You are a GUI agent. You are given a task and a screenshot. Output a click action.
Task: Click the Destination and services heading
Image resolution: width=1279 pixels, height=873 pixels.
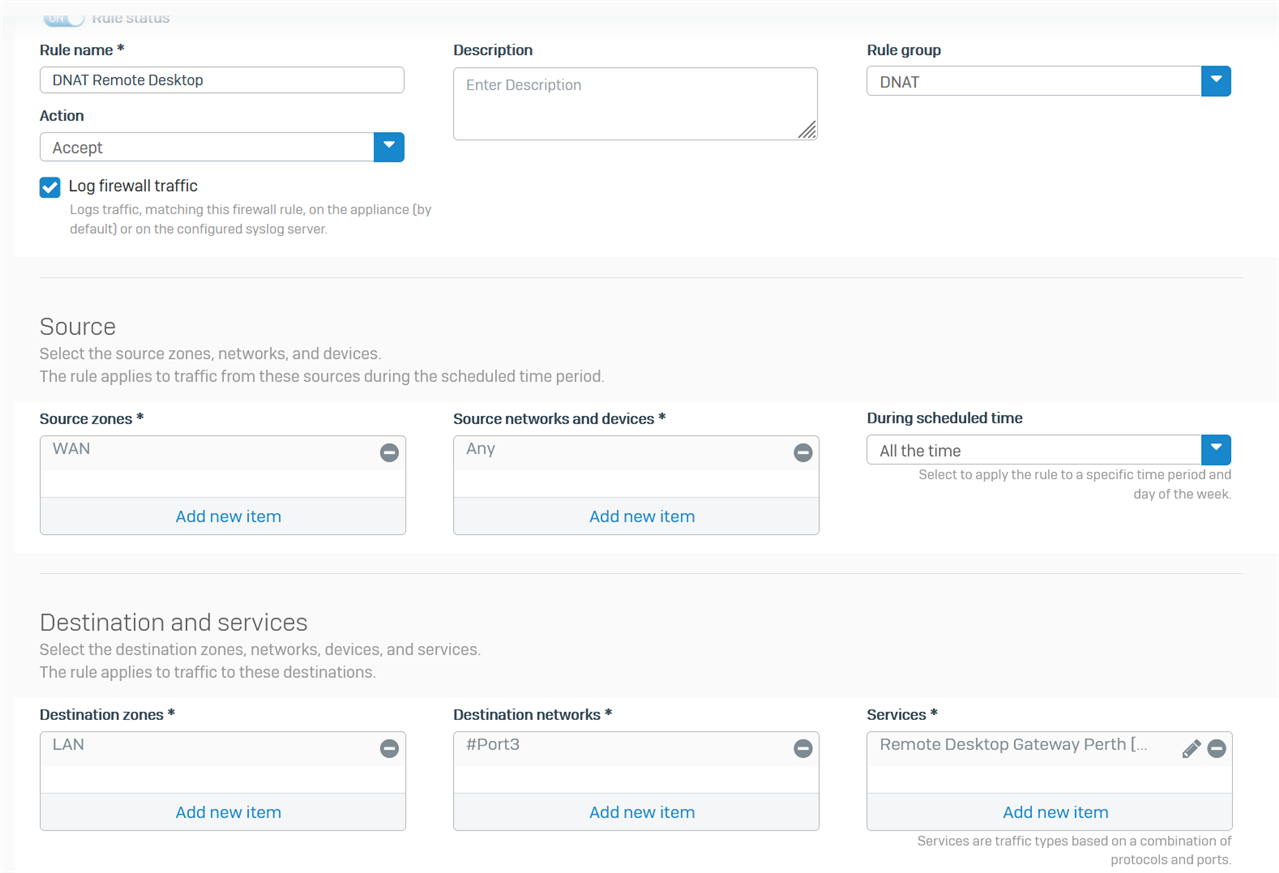[x=174, y=623]
